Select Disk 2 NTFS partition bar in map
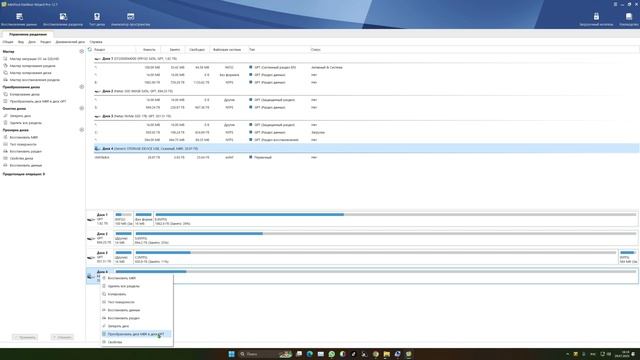This screenshot has height=360, width=640. point(386,238)
